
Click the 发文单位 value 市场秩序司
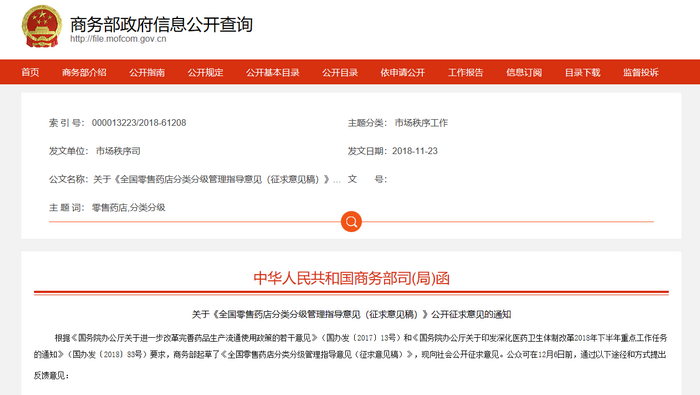coord(118,151)
